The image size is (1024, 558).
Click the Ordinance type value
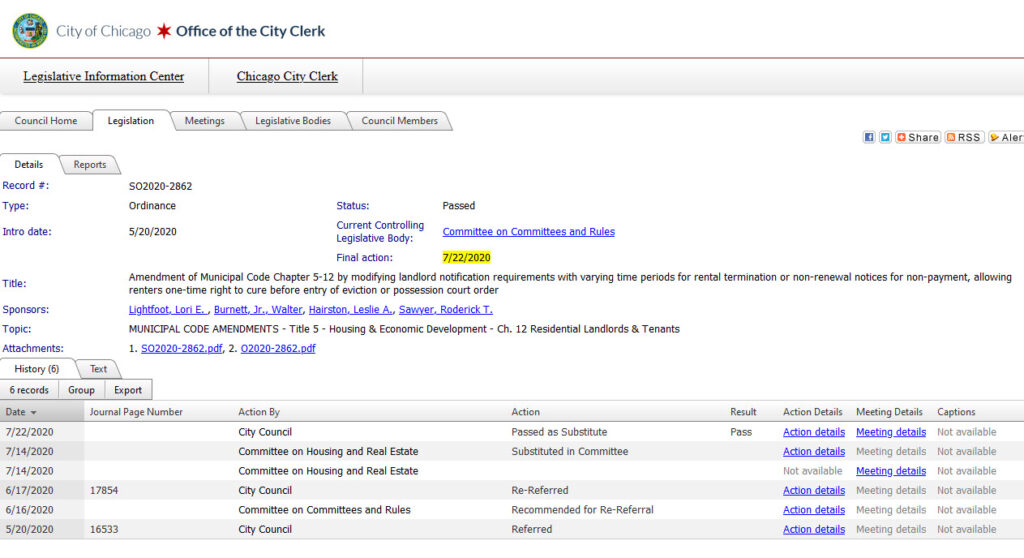[152, 206]
